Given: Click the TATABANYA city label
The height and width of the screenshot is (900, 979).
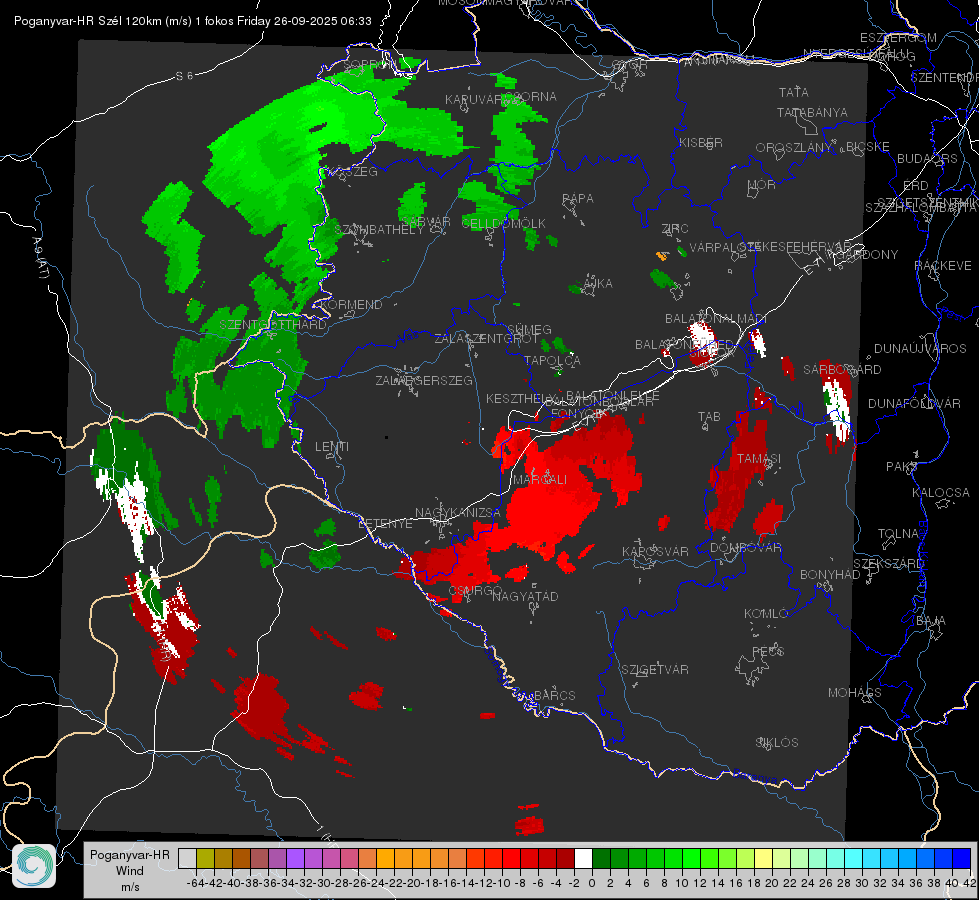Looking at the screenshot, I should (812, 113).
